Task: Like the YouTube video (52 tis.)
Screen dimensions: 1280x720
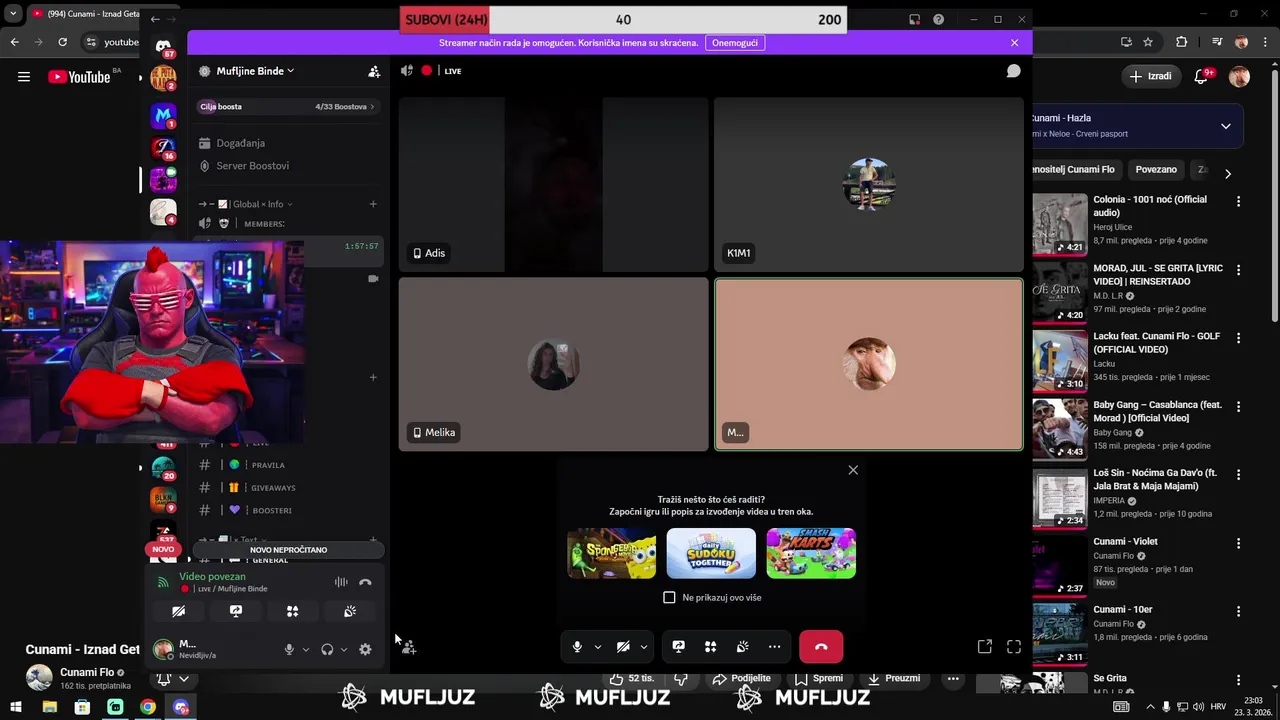Action: click(632, 678)
